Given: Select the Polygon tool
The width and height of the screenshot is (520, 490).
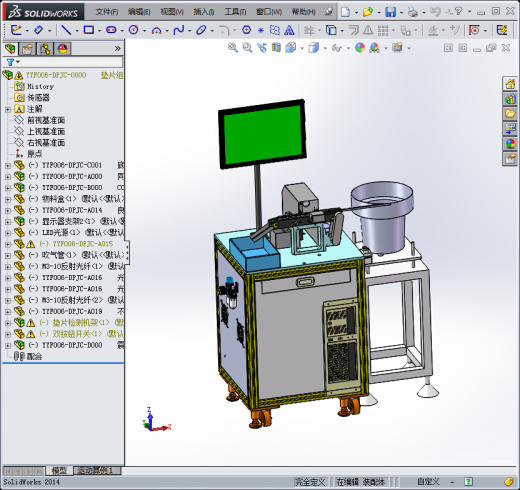Looking at the screenshot, I should tap(246, 30).
